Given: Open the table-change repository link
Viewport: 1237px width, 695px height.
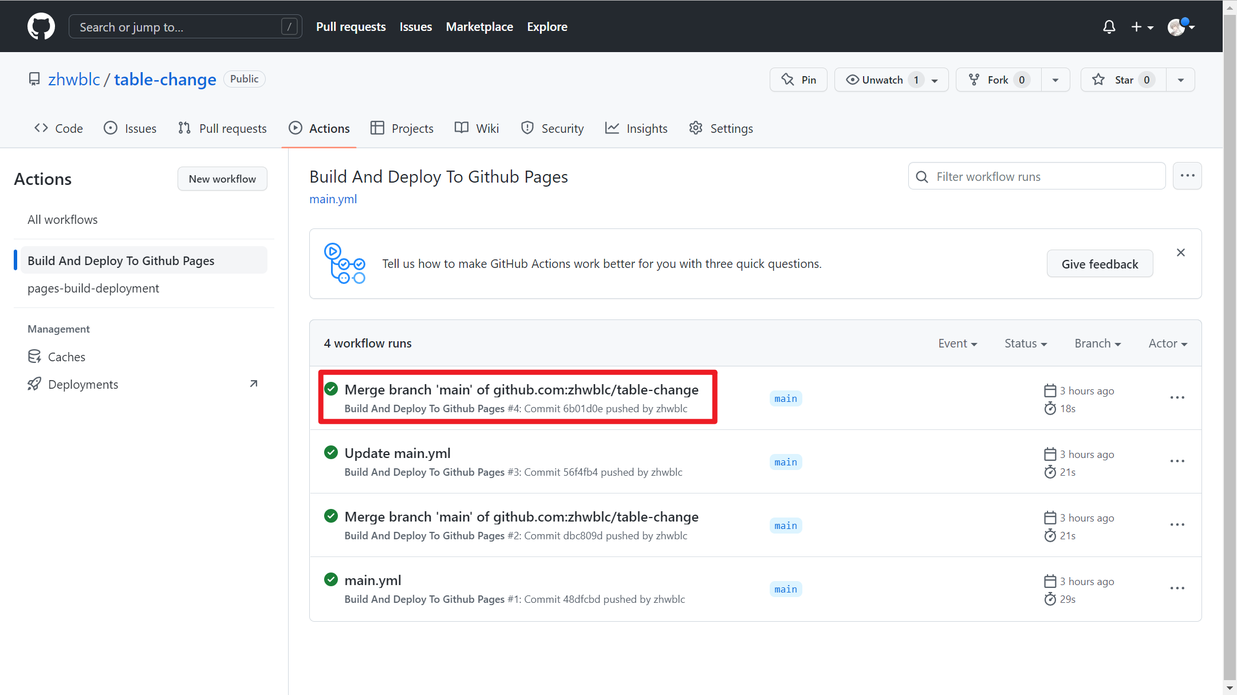Looking at the screenshot, I should tap(165, 79).
